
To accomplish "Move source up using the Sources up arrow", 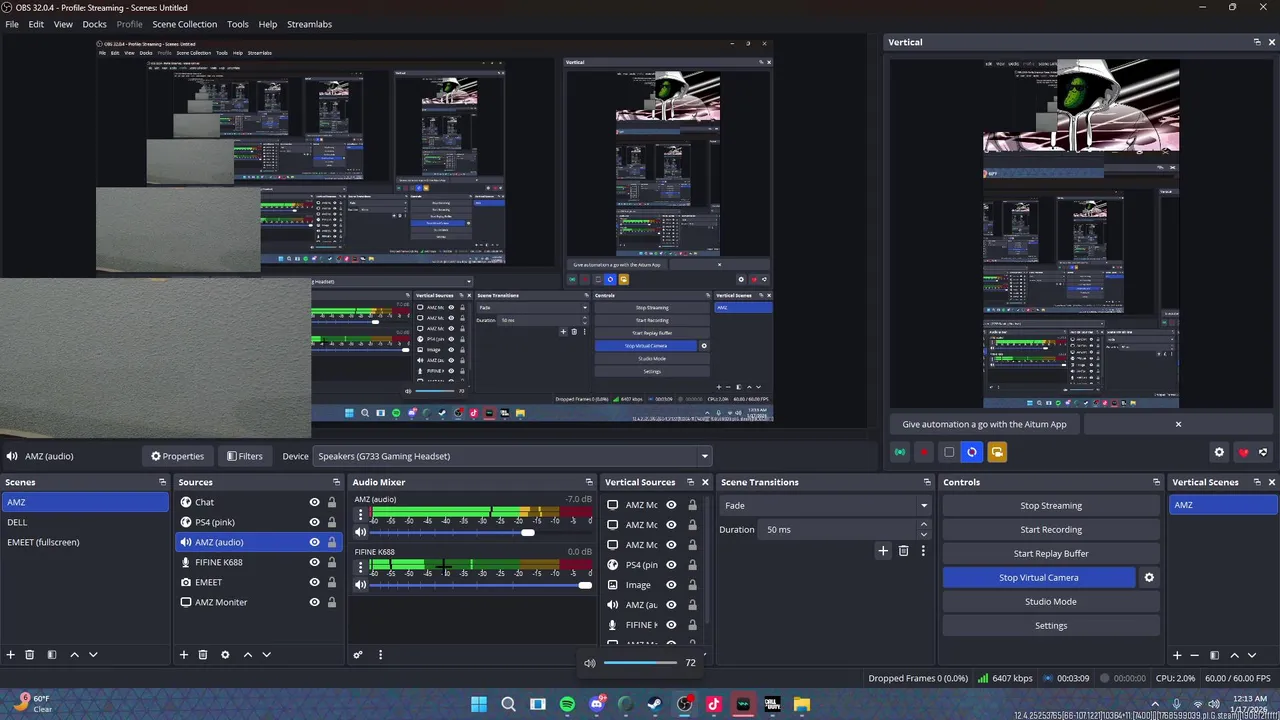I will coord(248,655).
